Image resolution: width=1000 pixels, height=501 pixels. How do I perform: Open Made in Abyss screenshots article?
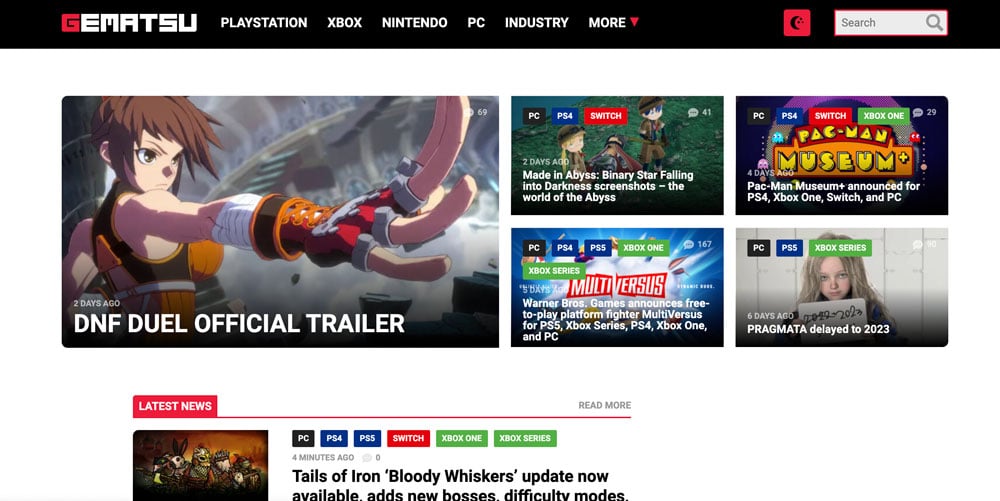[x=608, y=186]
